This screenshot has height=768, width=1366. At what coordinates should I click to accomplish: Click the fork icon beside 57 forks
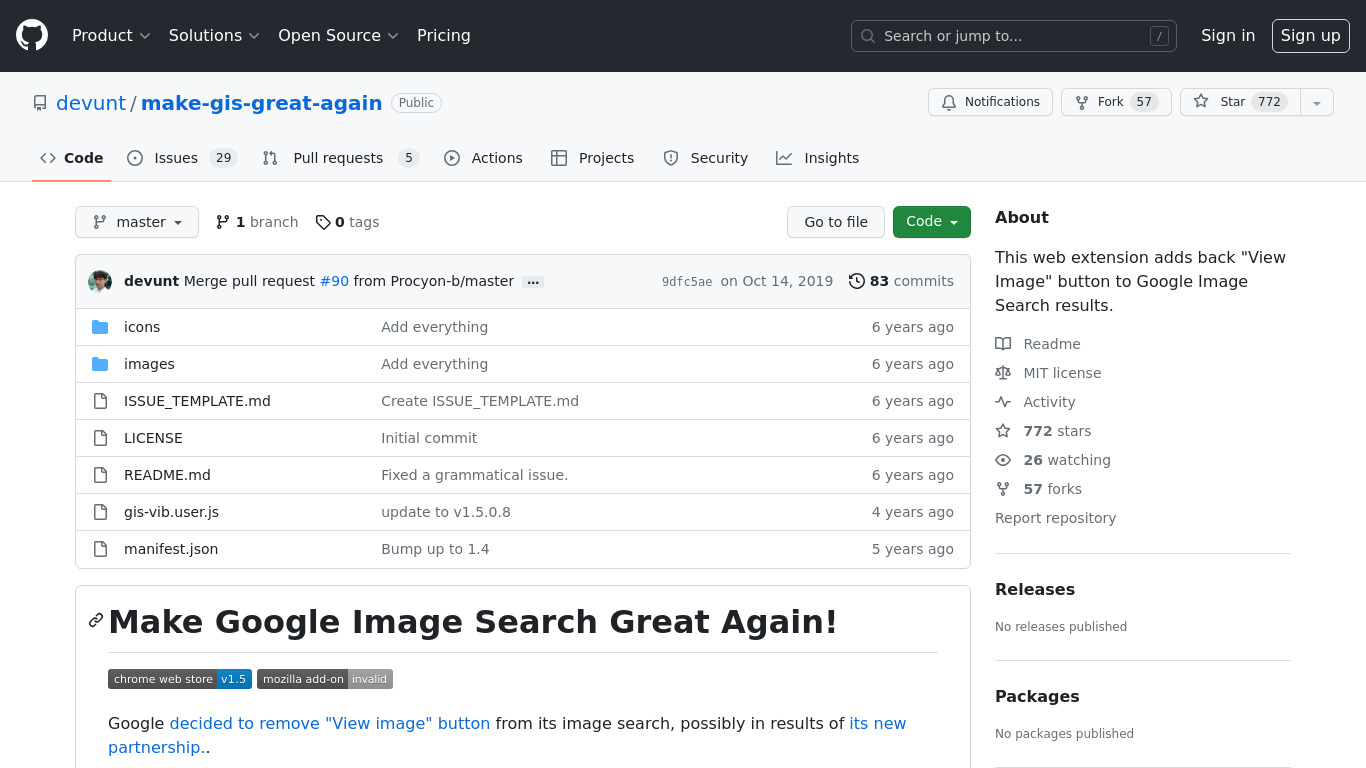[1003, 489]
